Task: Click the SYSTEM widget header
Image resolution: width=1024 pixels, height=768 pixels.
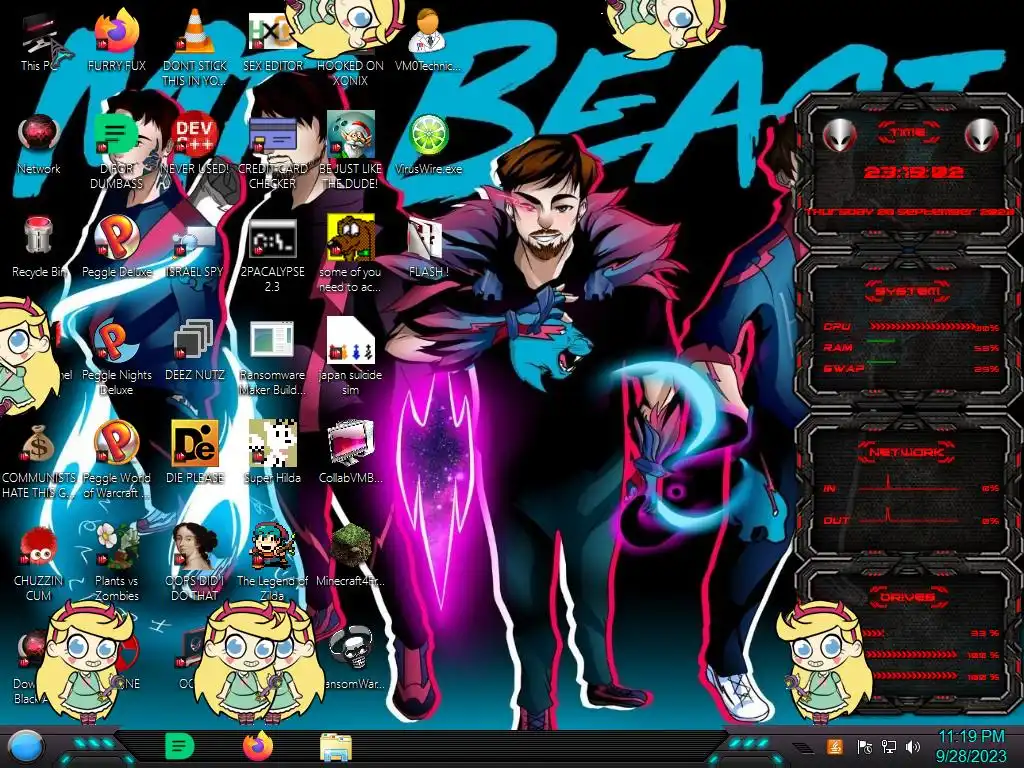Action: pos(908,291)
